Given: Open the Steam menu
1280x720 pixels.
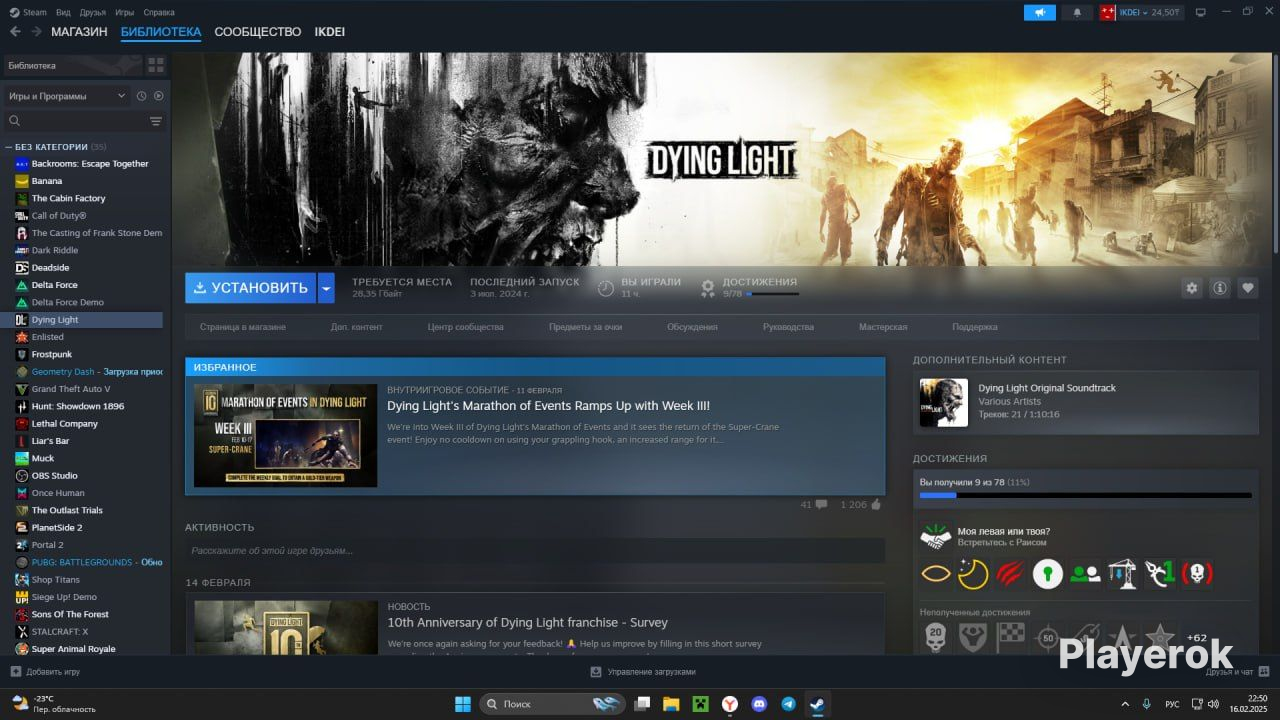Looking at the screenshot, I should pyautogui.click(x=27, y=12).
